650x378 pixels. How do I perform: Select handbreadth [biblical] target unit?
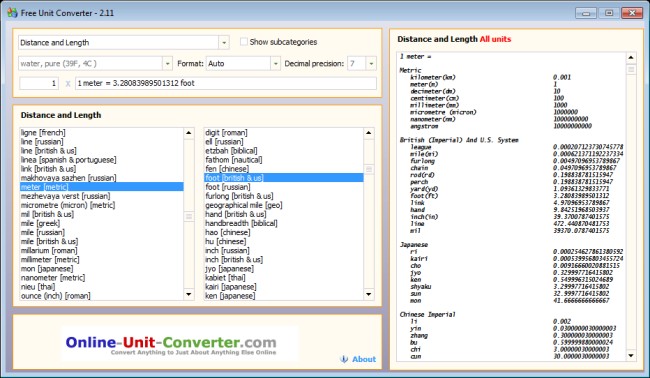coord(284,223)
